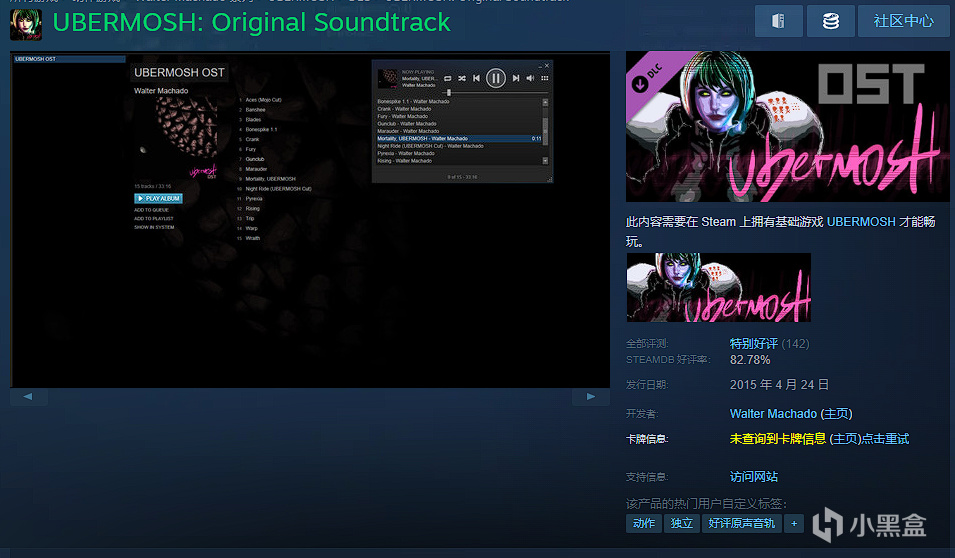Select track 11 'Pyrexia' in album list
955x558 pixels.
(253, 199)
